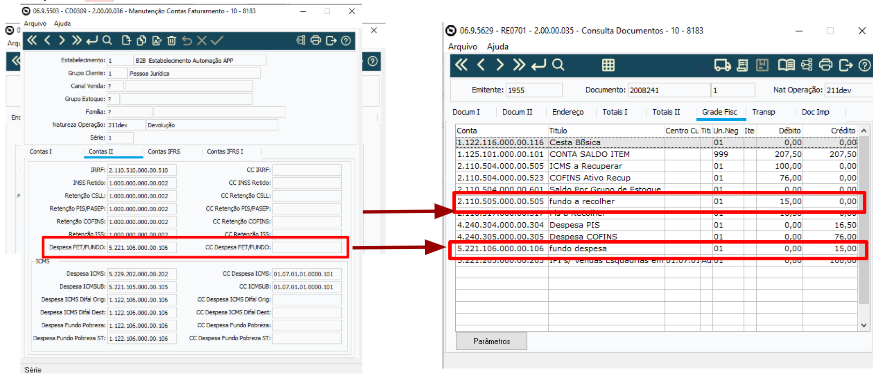The width and height of the screenshot is (873, 375).
Task: Open Ajuda menu in Manutenção Contas window
Action: pyautogui.click(x=62, y=24)
